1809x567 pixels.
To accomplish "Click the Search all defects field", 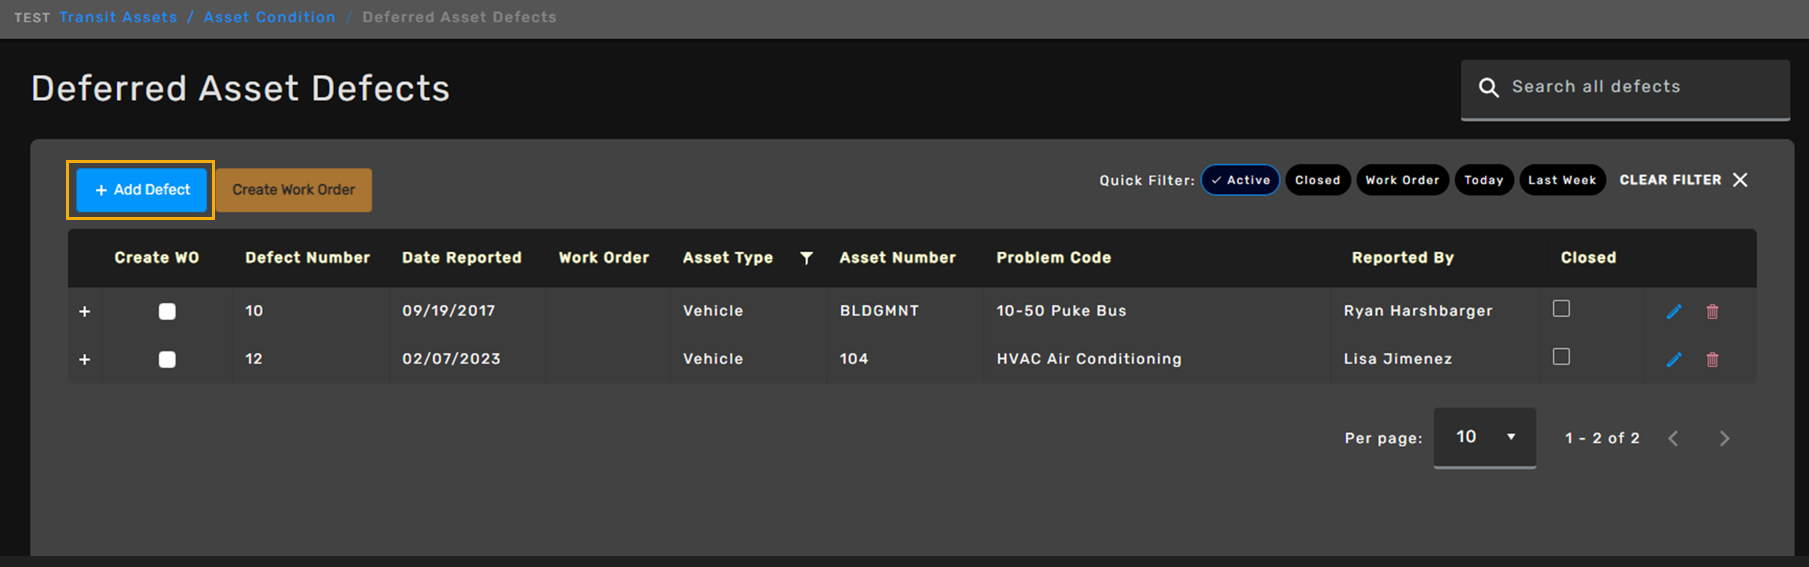I will pyautogui.click(x=1640, y=87).
